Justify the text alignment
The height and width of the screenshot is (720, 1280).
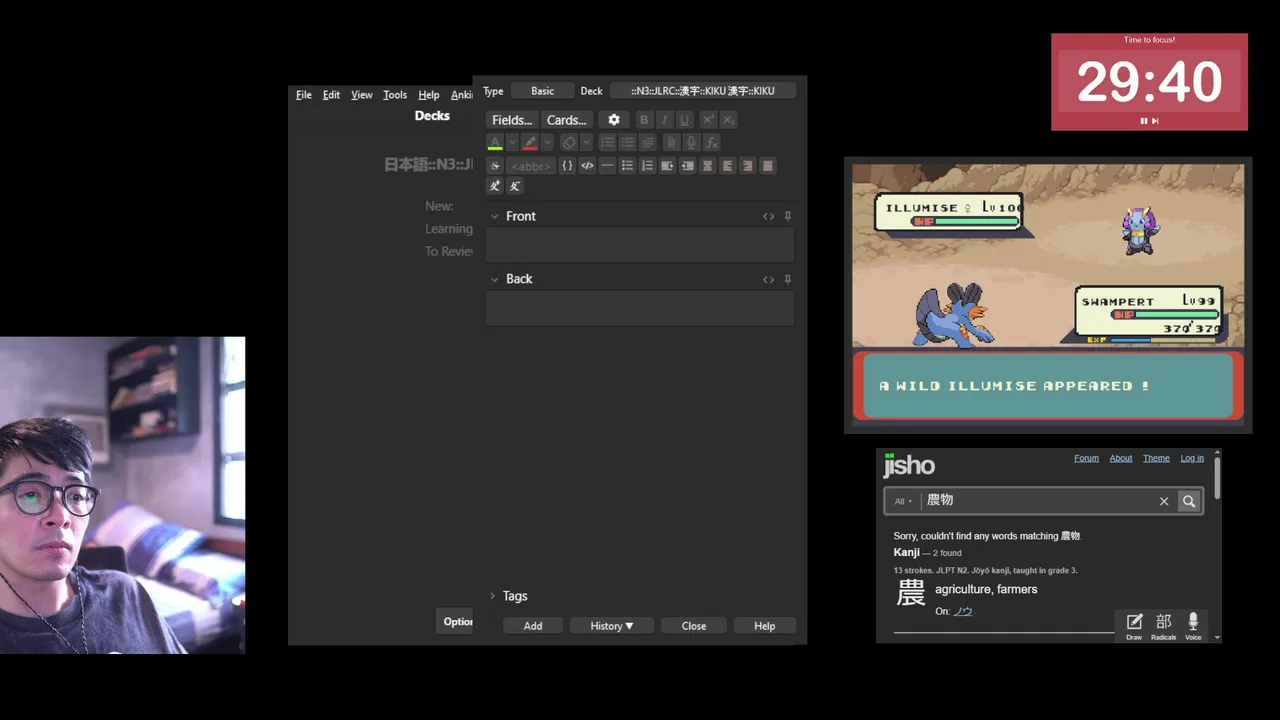[x=767, y=166]
